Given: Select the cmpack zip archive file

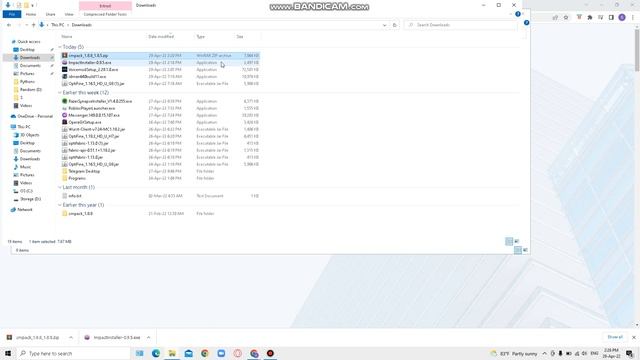Looking at the screenshot, I should click(160, 56).
